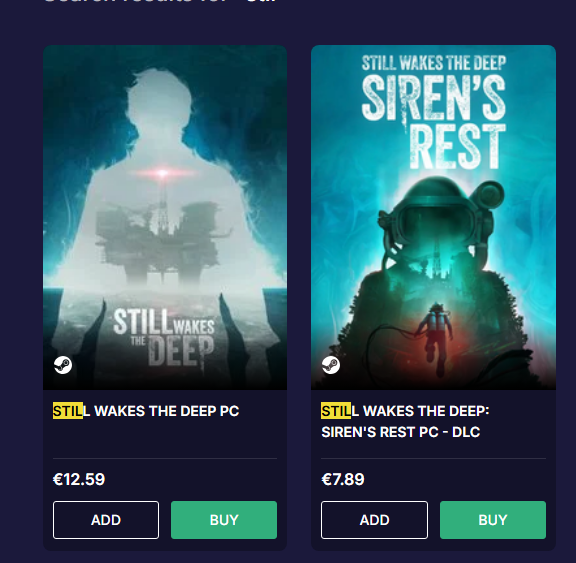Click the Still Wakes the Deep logo on first cover
Viewport: 576px width, 563px height.
pos(164,337)
